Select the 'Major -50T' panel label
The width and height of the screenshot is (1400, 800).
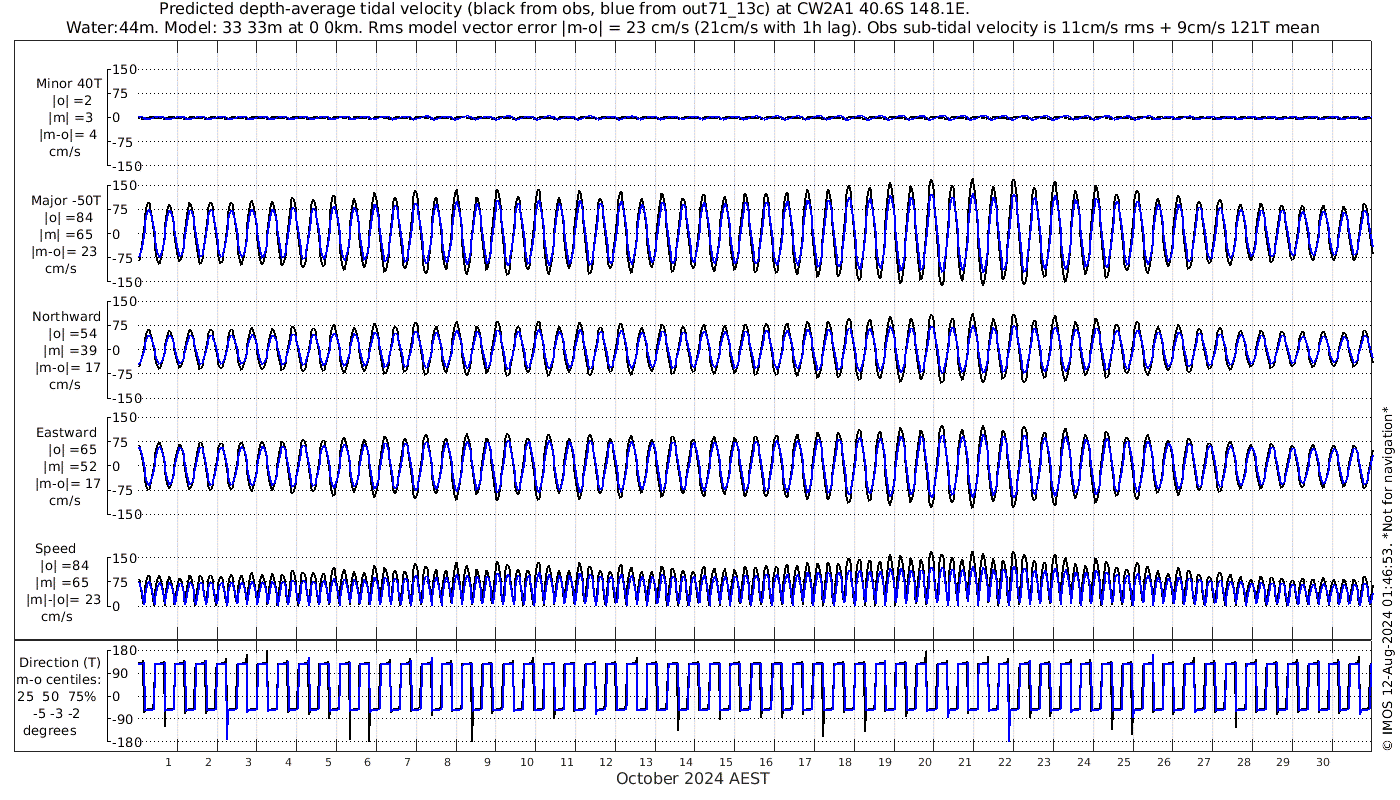(x=66, y=200)
